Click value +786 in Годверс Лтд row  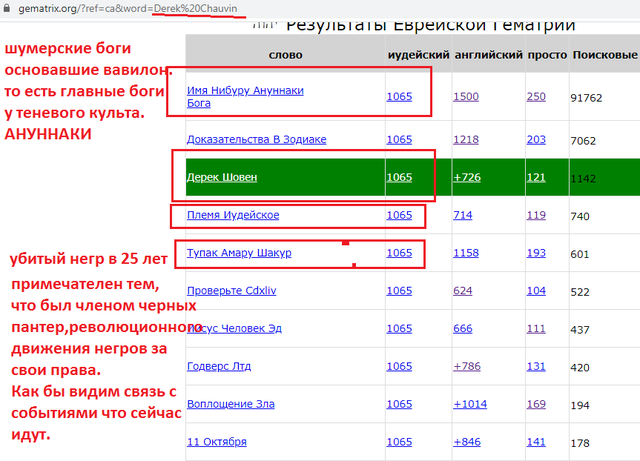point(467,366)
